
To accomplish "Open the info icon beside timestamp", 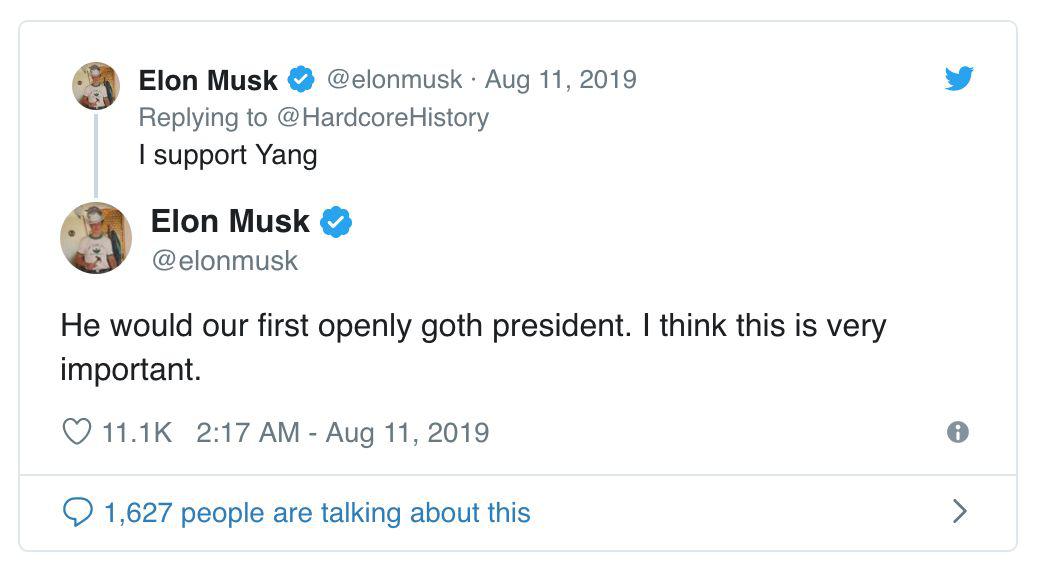I will (958, 432).
